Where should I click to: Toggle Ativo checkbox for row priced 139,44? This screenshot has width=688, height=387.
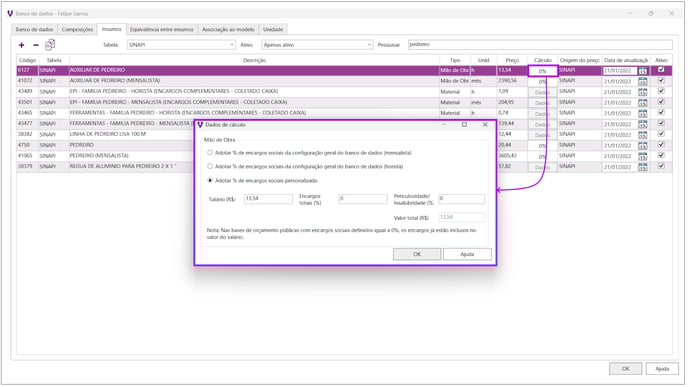(x=661, y=123)
